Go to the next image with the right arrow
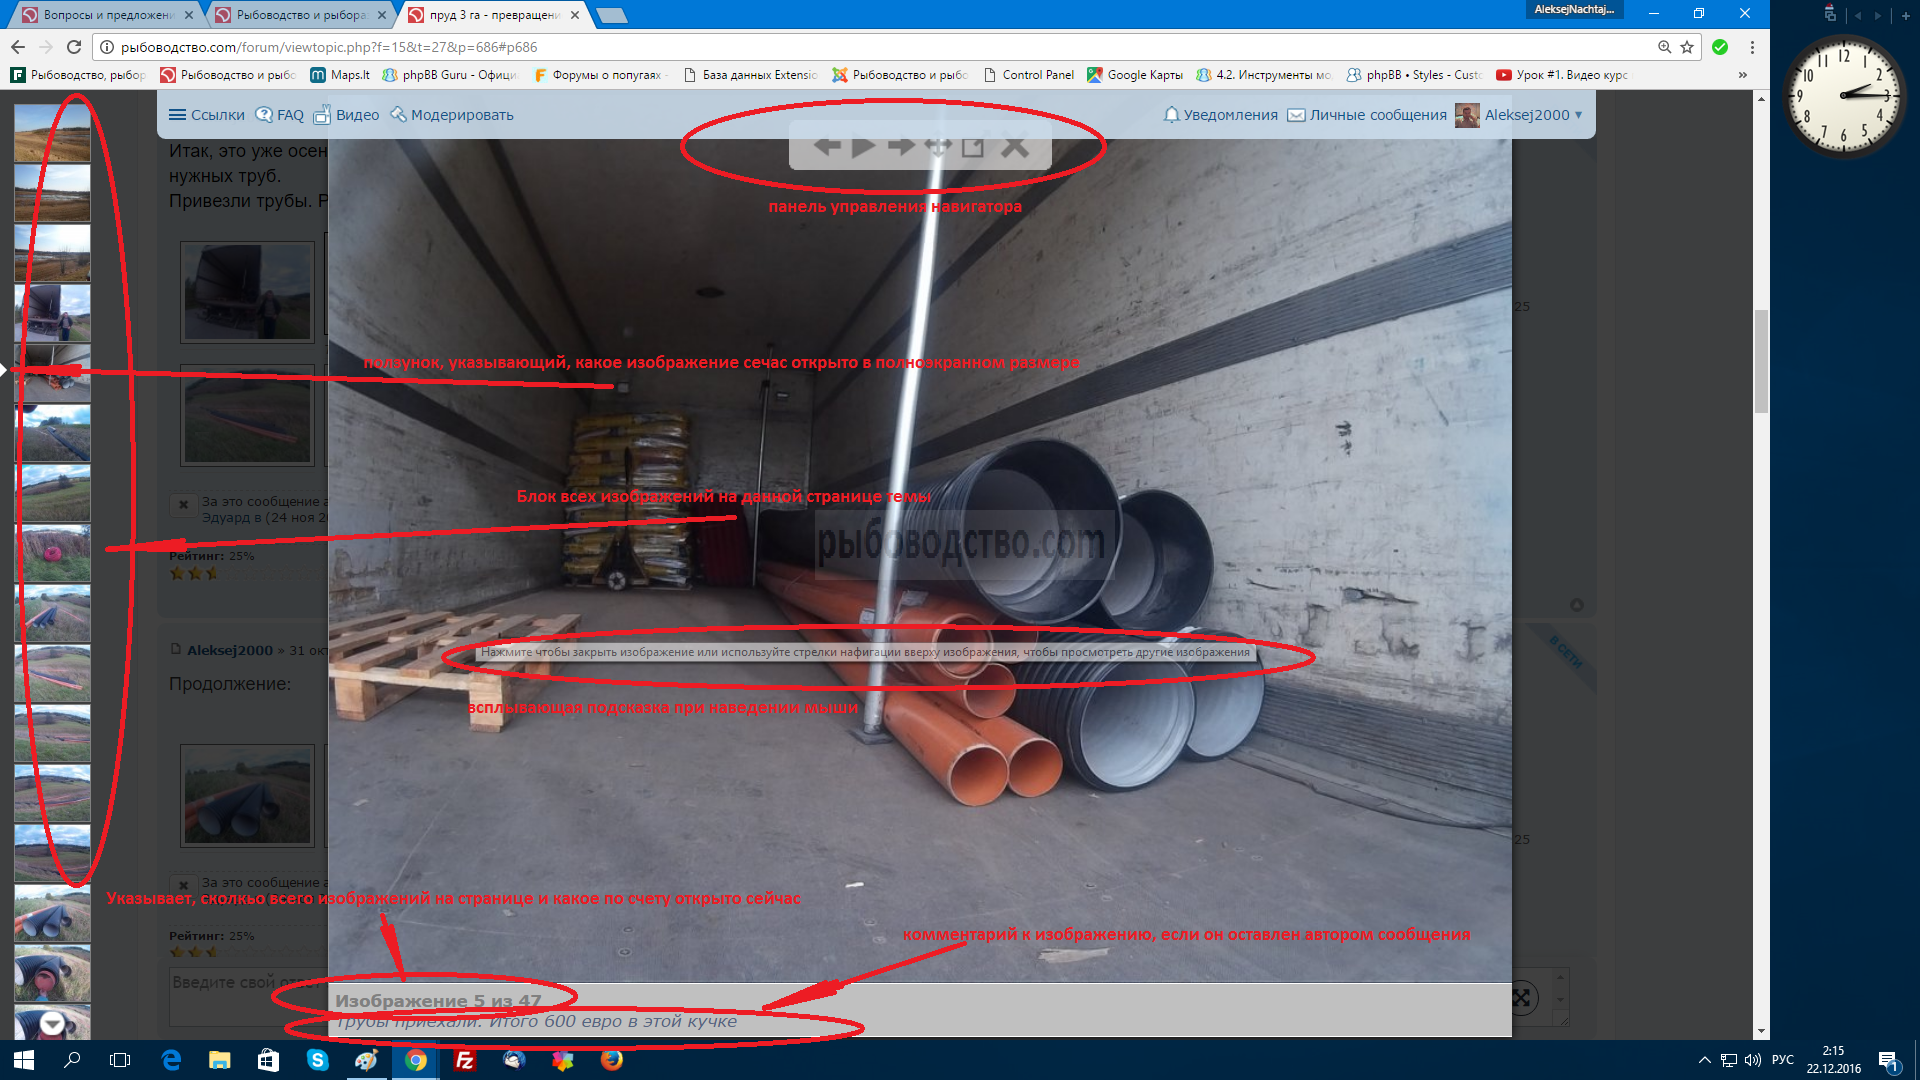This screenshot has height=1080, width=1920. [901, 146]
